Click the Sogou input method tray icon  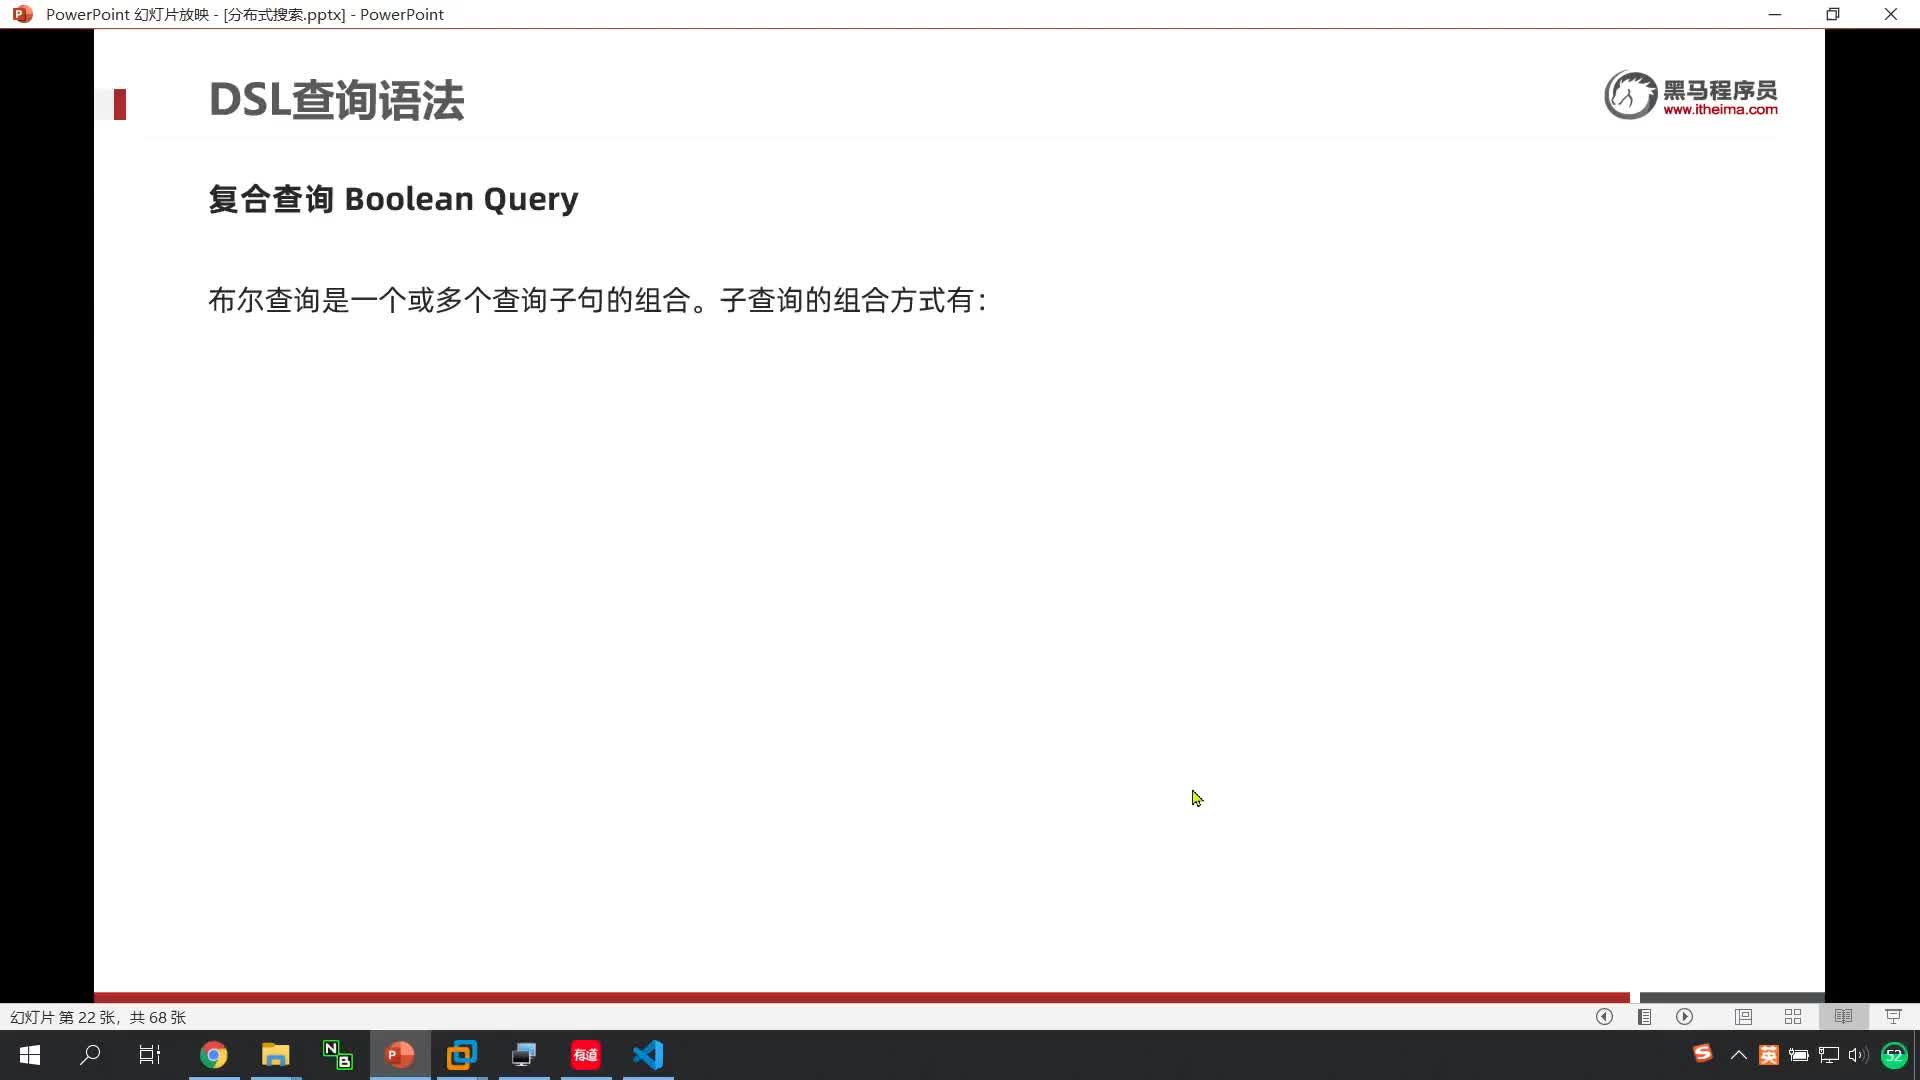1702,1053
